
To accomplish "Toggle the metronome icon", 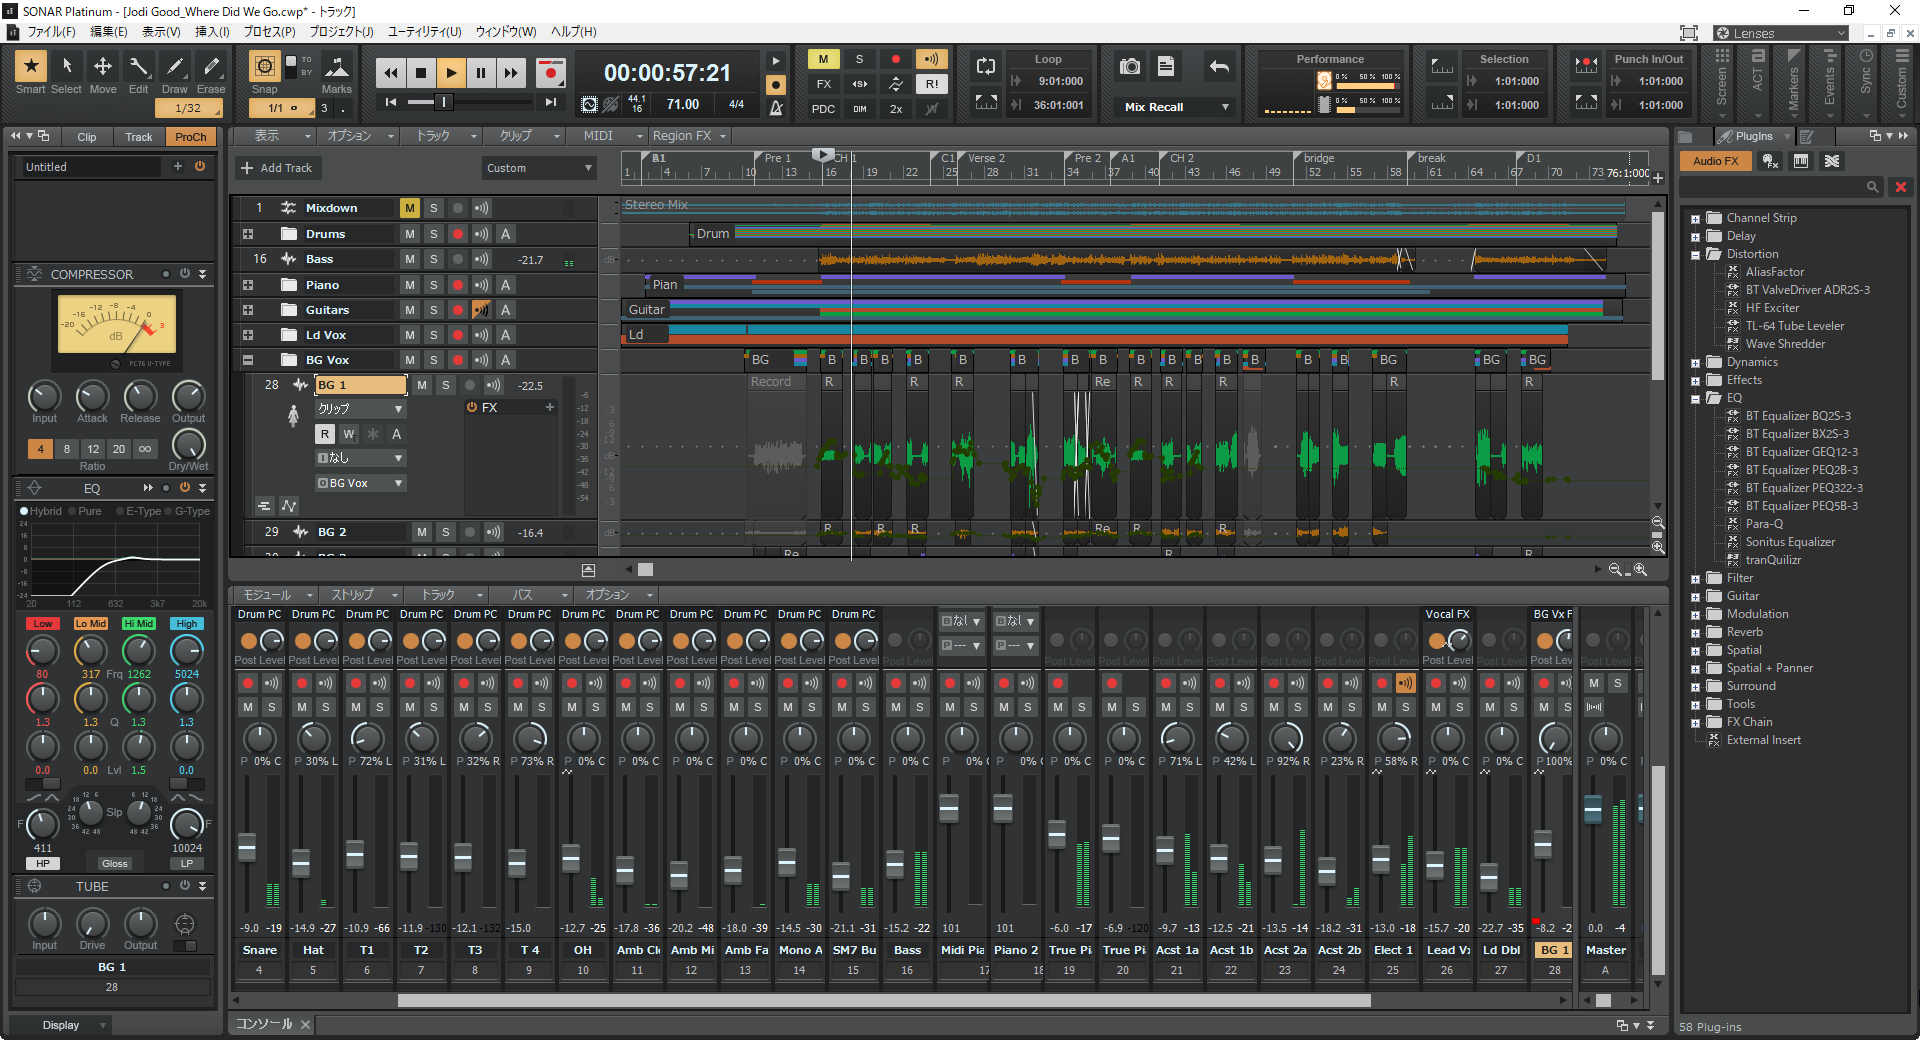I will (x=776, y=107).
